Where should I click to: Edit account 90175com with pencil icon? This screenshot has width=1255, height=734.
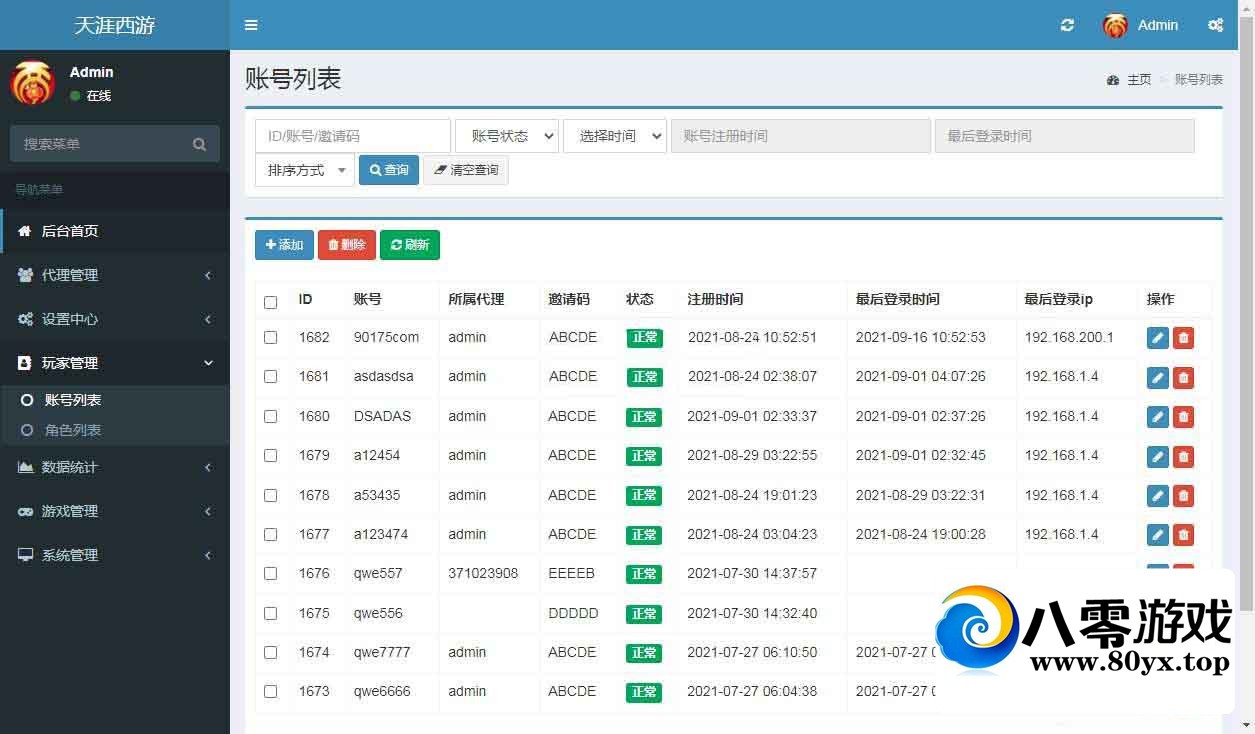1157,338
